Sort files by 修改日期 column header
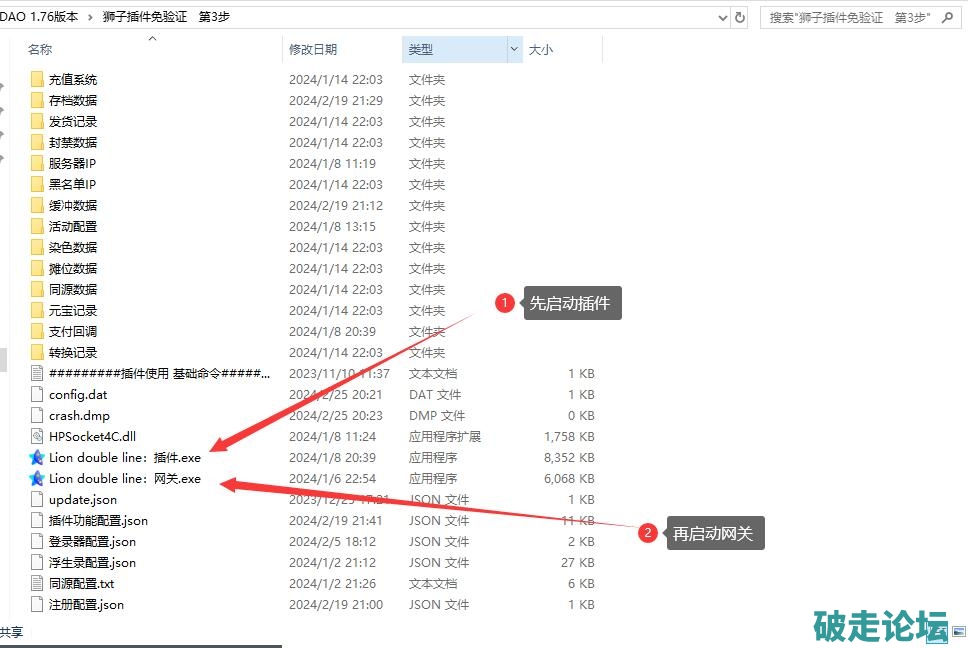Viewport: 968px width, 648px height. point(313,49)
